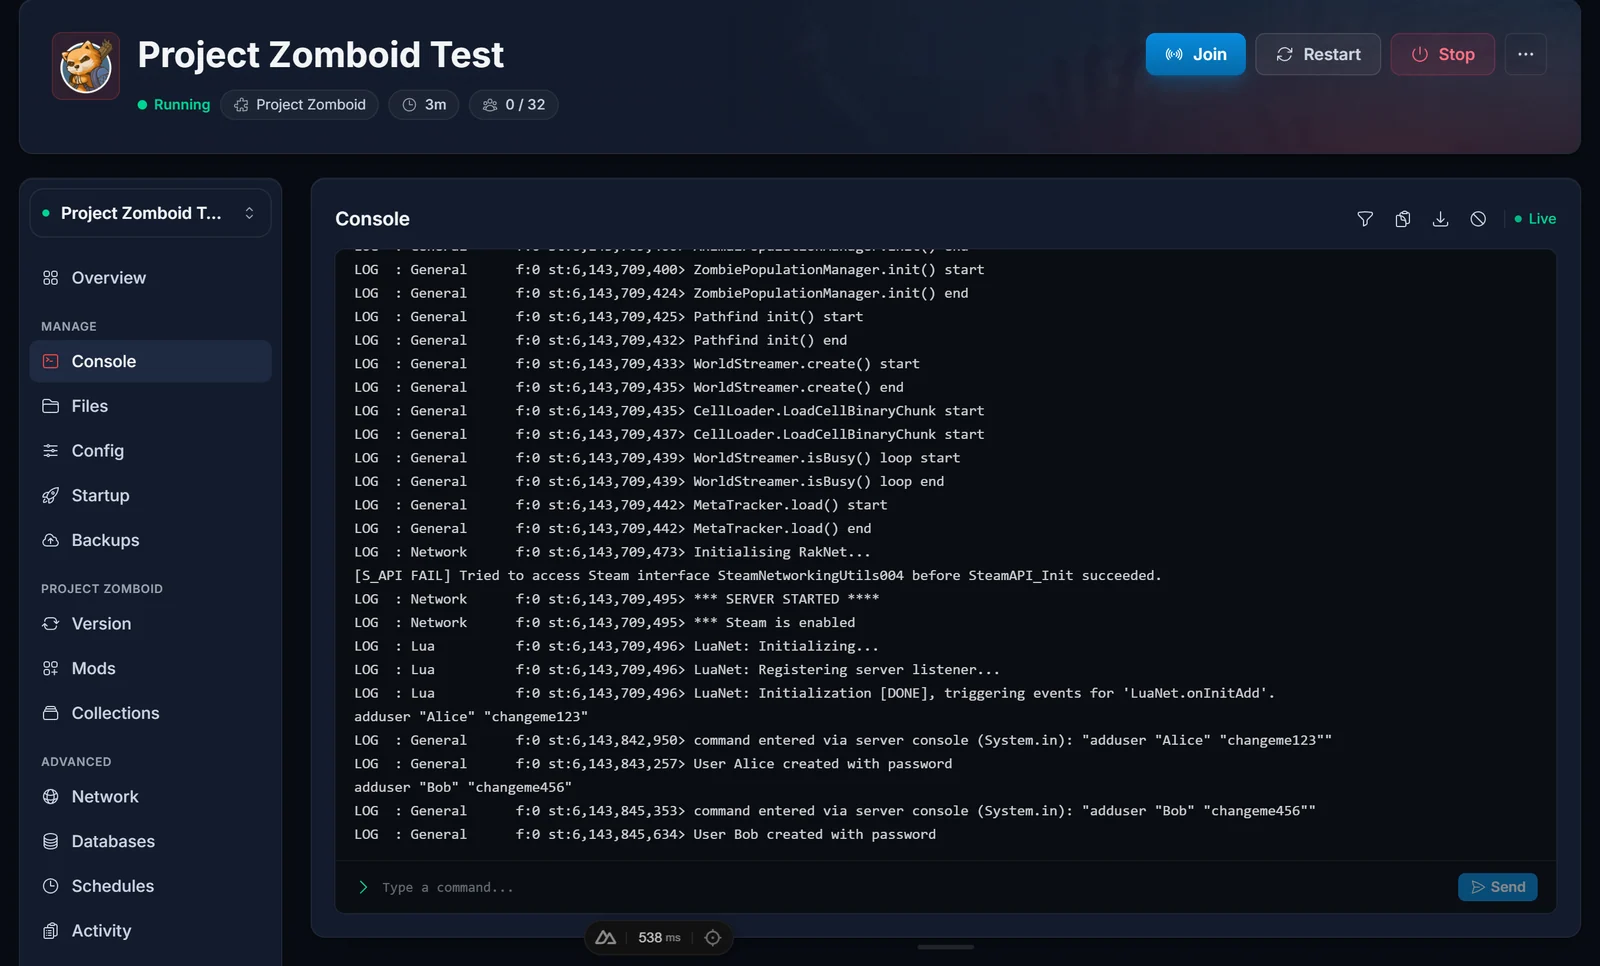Click the Collections box icon
The width and height of the screenshot is (1600, 966).
click(51, 713)
